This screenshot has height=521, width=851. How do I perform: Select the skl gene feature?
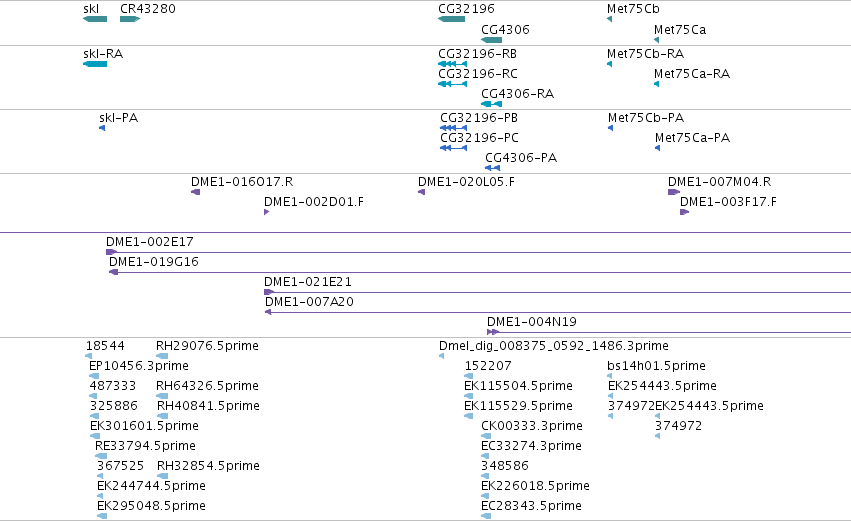(95, 19)
